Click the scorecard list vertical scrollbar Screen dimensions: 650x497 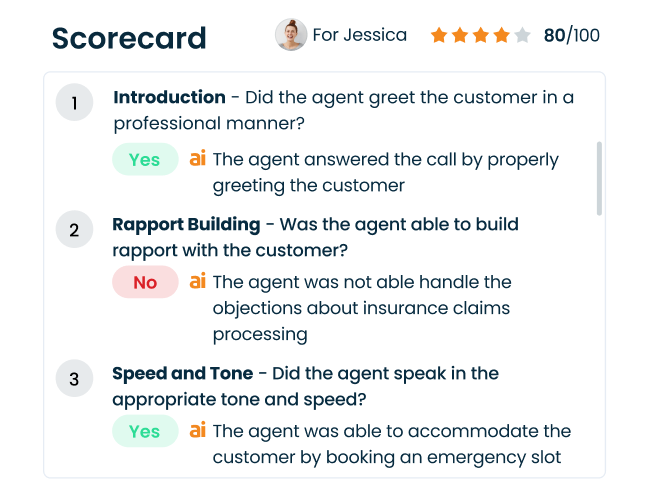tap(599, 178)
